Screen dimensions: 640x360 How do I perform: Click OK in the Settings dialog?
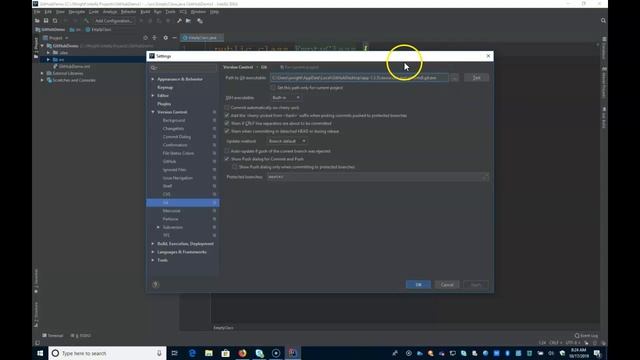(x=418, y=284)
